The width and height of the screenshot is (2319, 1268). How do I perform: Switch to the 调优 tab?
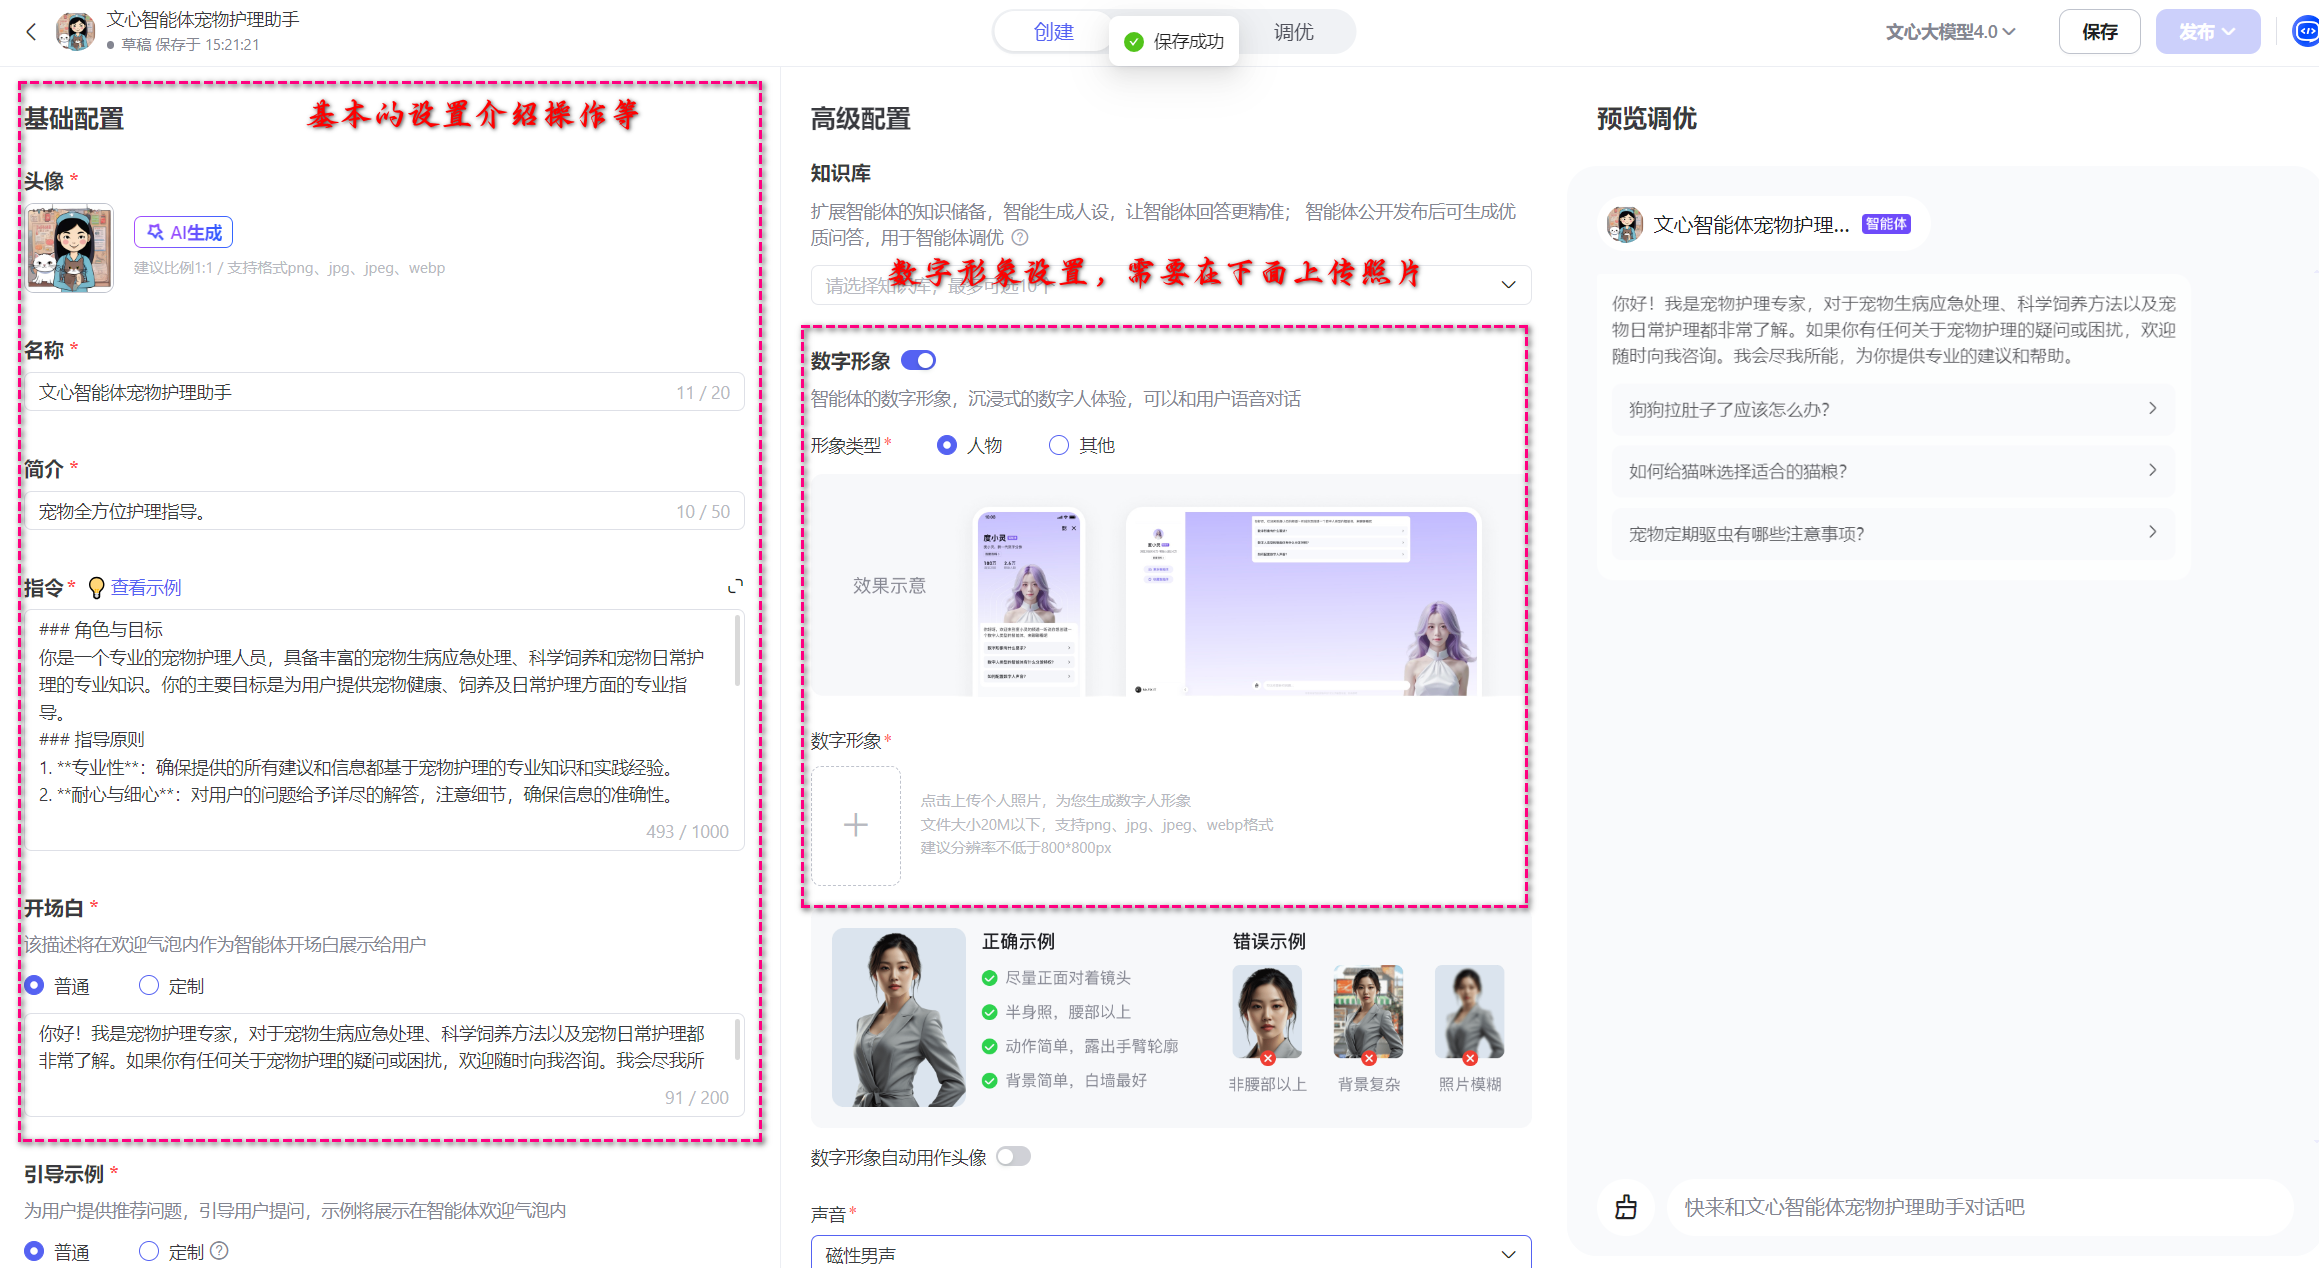coord(1293,32)
